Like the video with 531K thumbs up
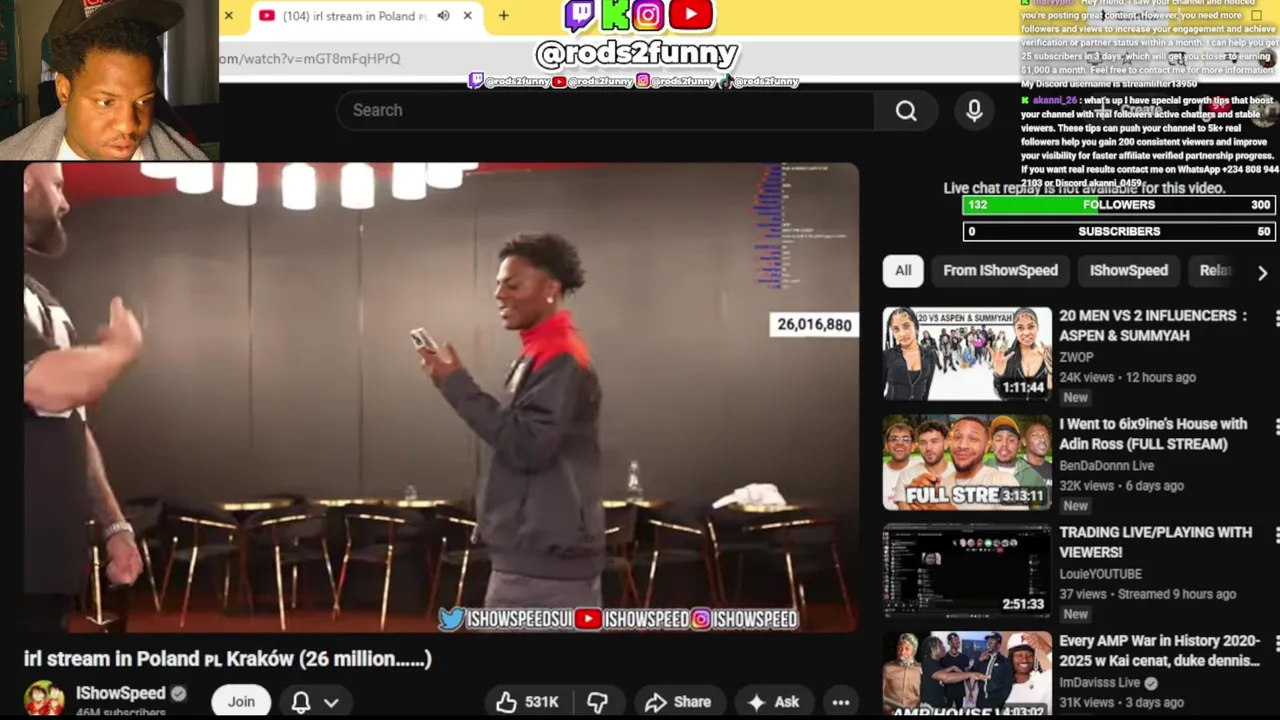 [x=527, y=702]
